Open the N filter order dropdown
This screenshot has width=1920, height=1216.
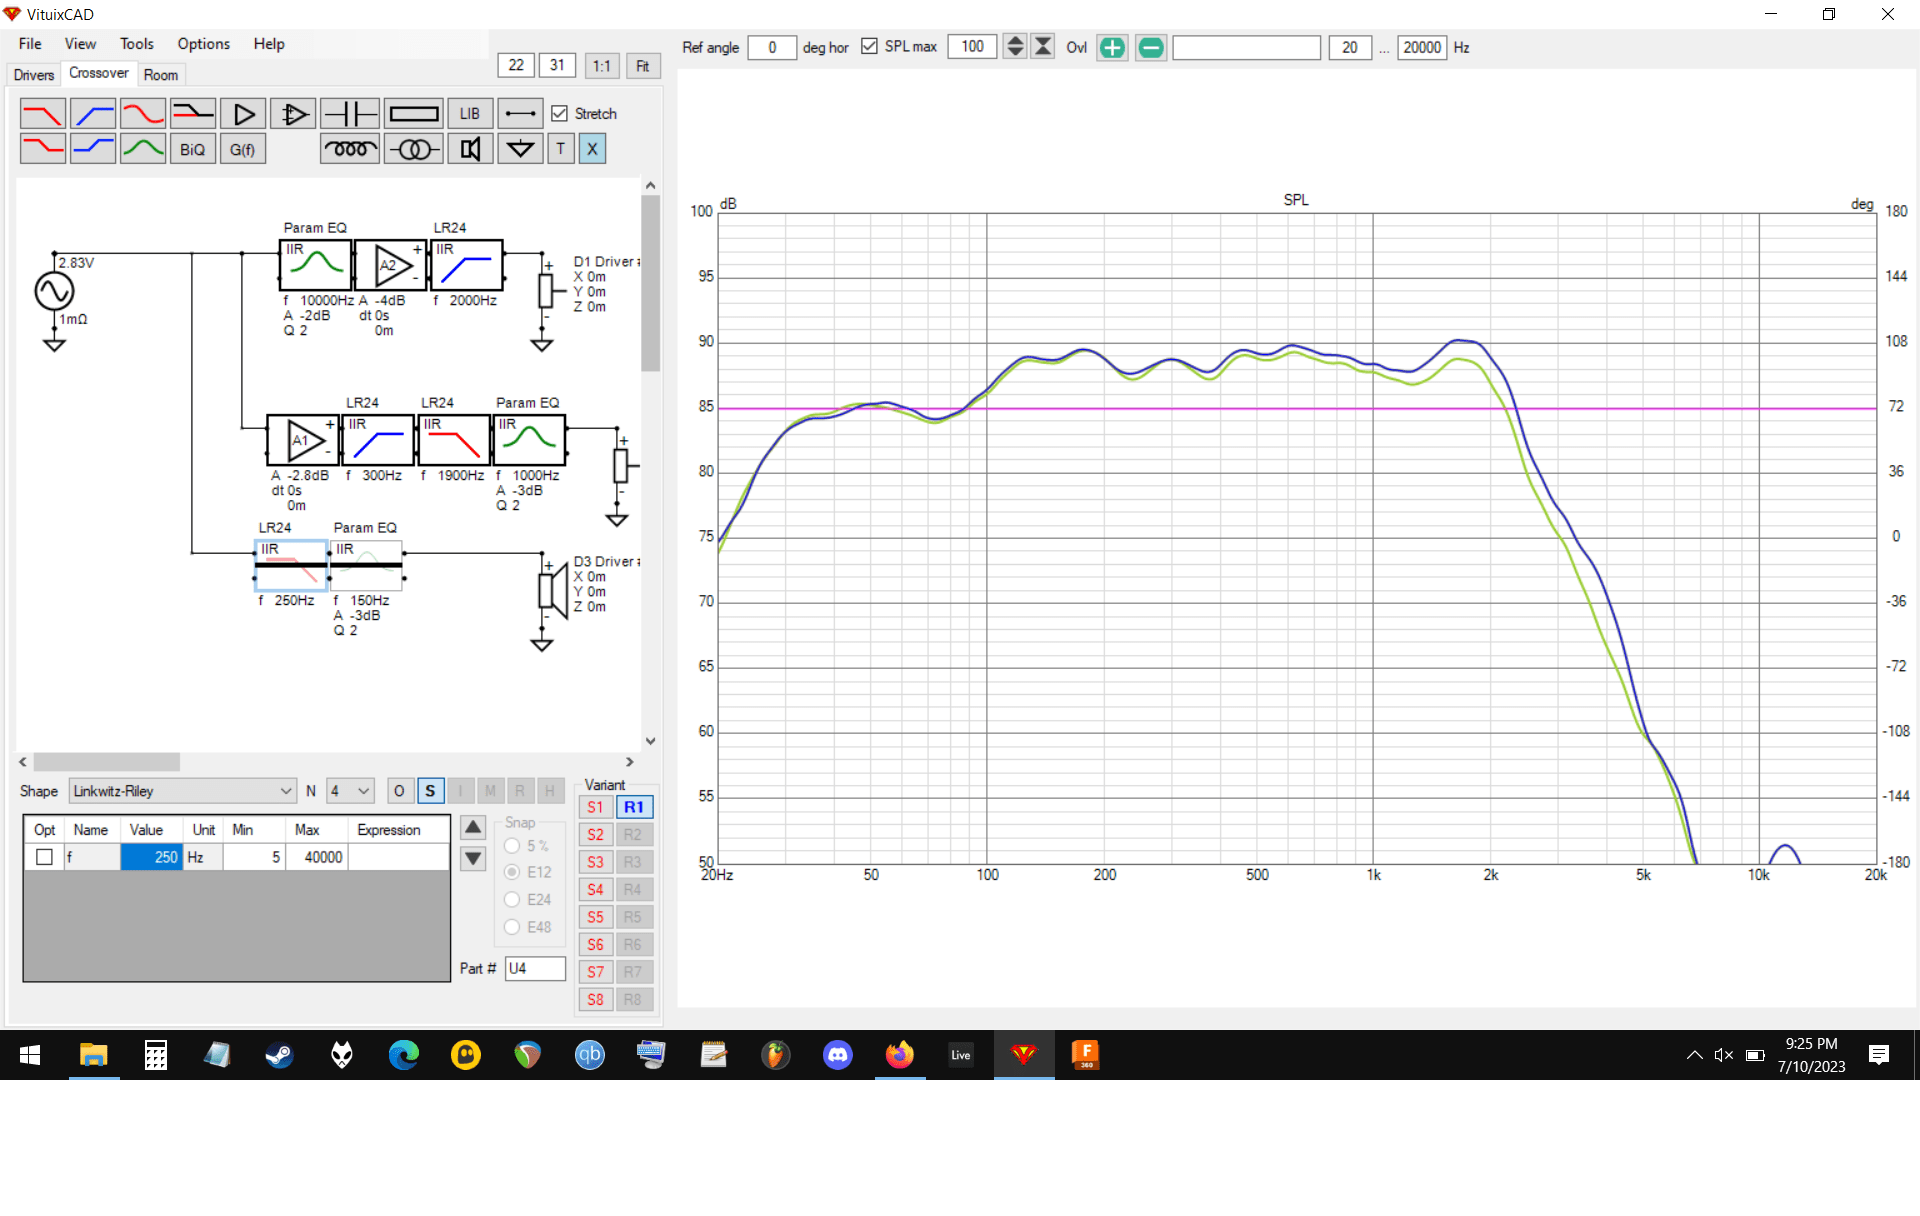tap(351, 791)
